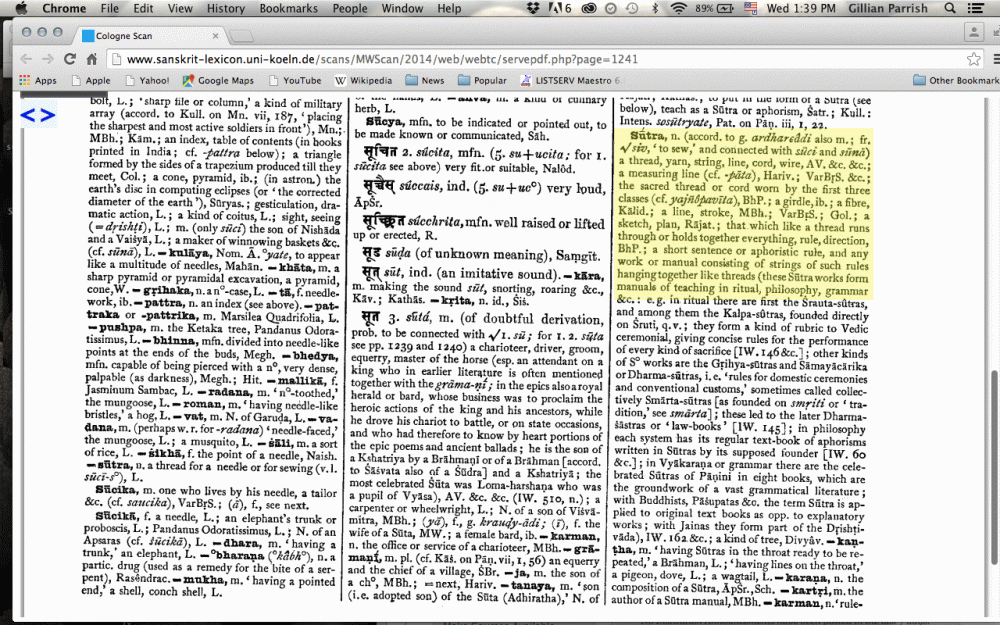Expand the News bookmarks folder
Screen dimensions: 1000x625
pyautogui.click(x=422, y=80)
